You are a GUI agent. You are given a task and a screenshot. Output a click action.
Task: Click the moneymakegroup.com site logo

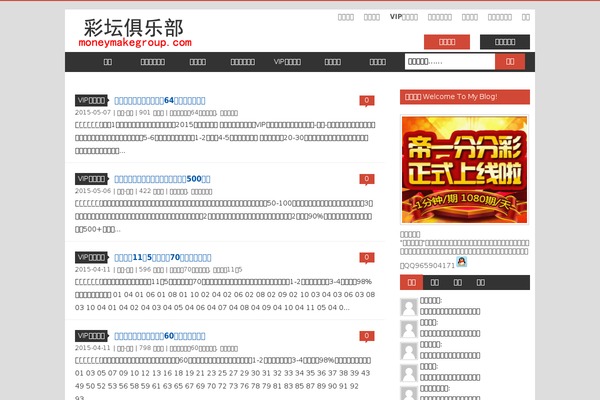(x=135, y=33)
